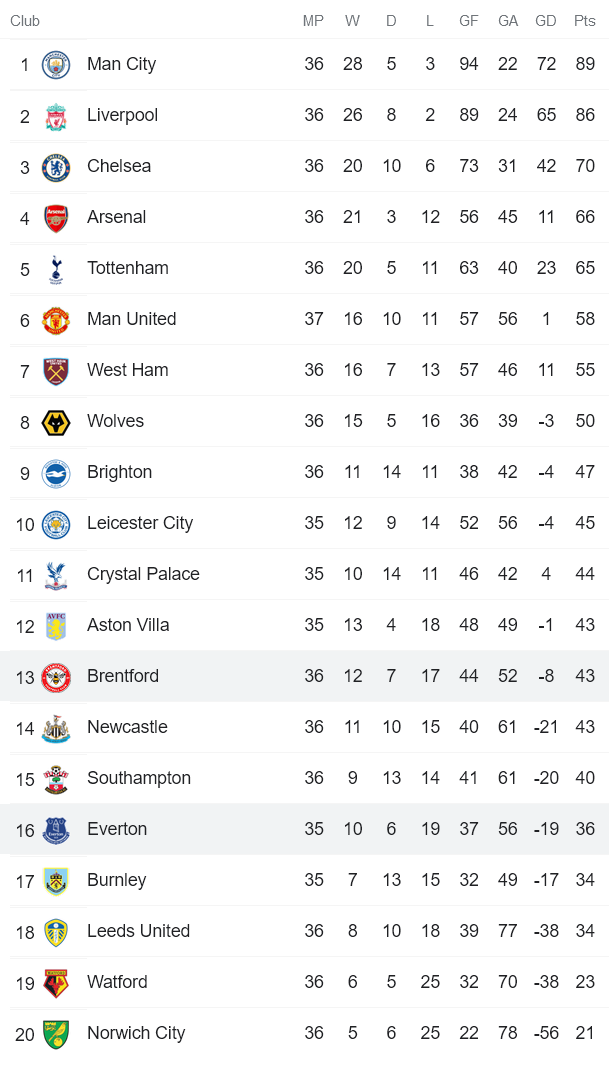The image size is (609, 1069).
Task: Click the Liverpool club crest
Action: point(56,116)
